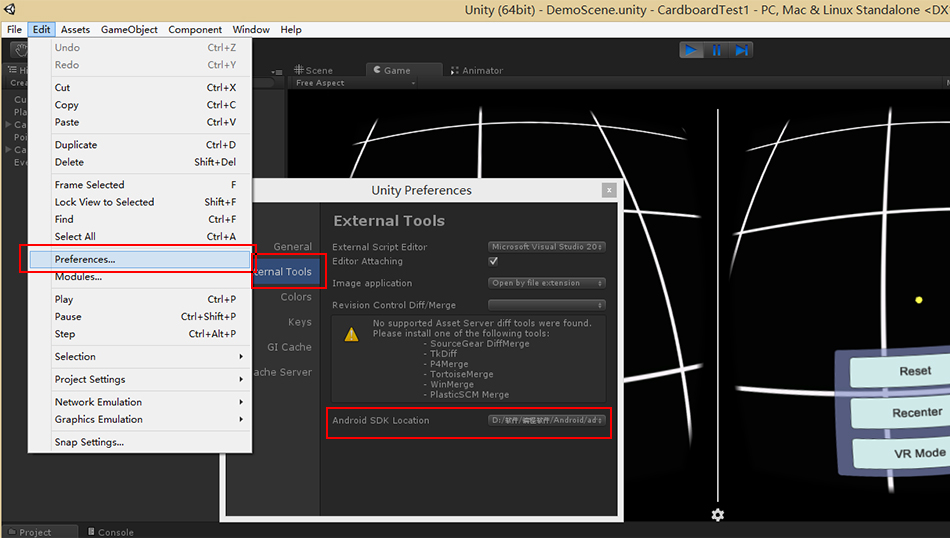
Task: Open the gear settings icon in Game view
Action: (x=718, y=515)
